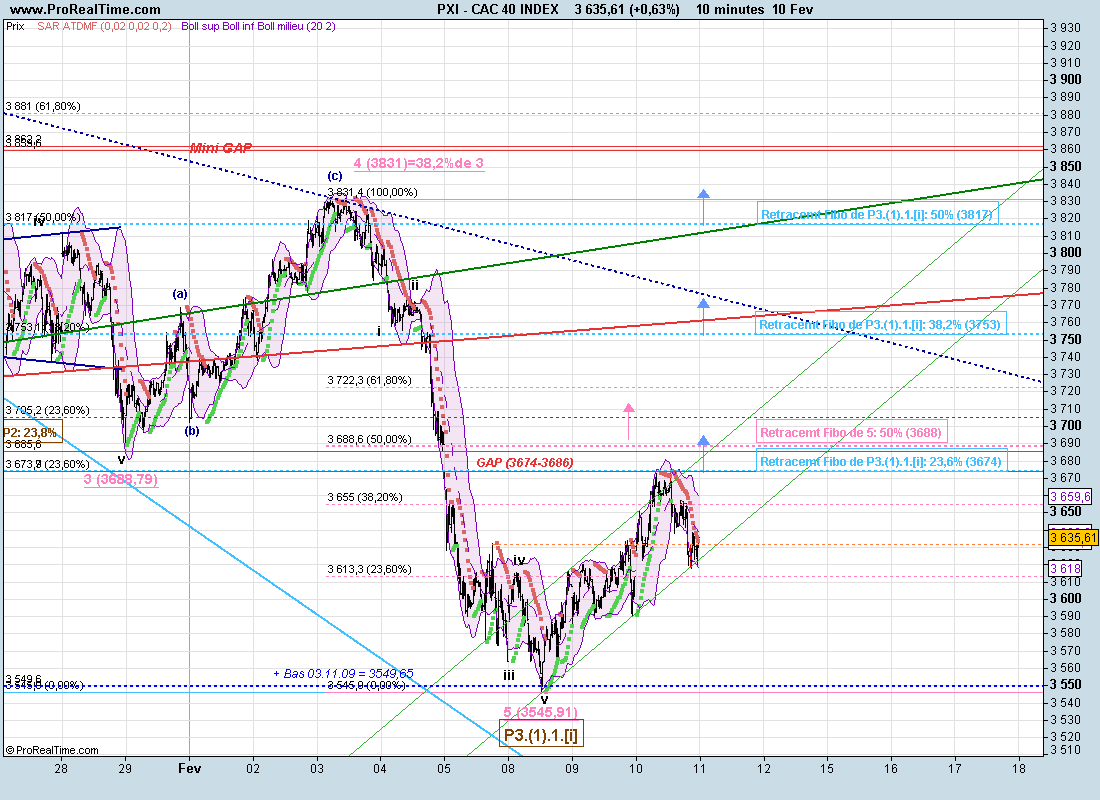
Task: Select the Prix legend label
Action: point(15,27)
